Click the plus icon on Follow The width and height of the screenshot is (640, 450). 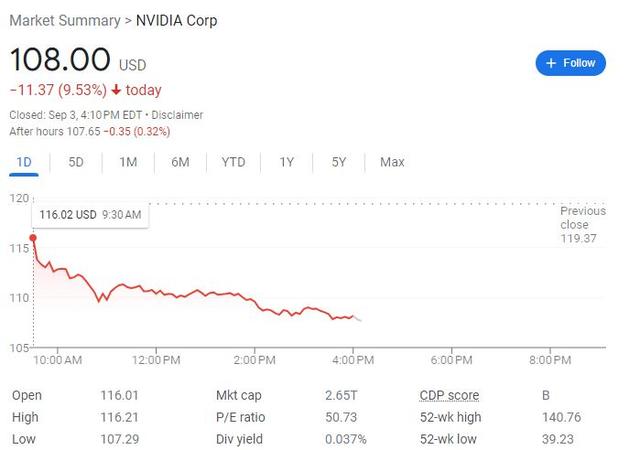pyautogui.click(x=550, y=63)
